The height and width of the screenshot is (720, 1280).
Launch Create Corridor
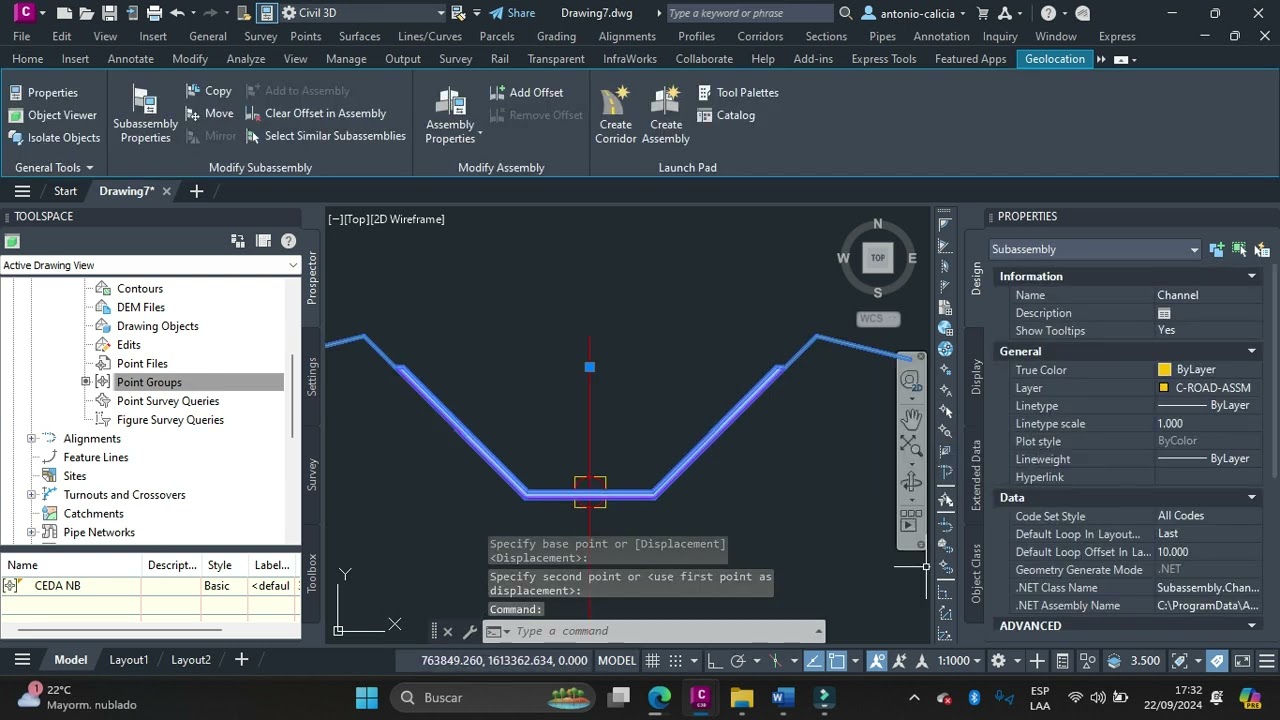pyautogui.click(x=615, y=114)
